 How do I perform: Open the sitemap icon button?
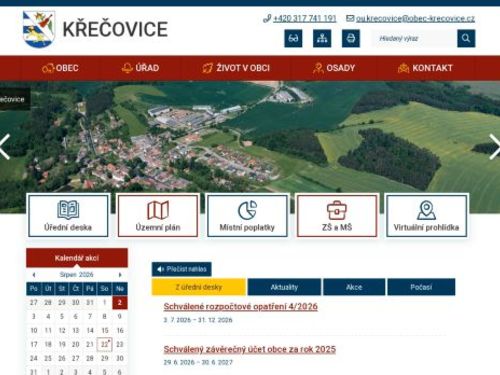pos(322,38)
